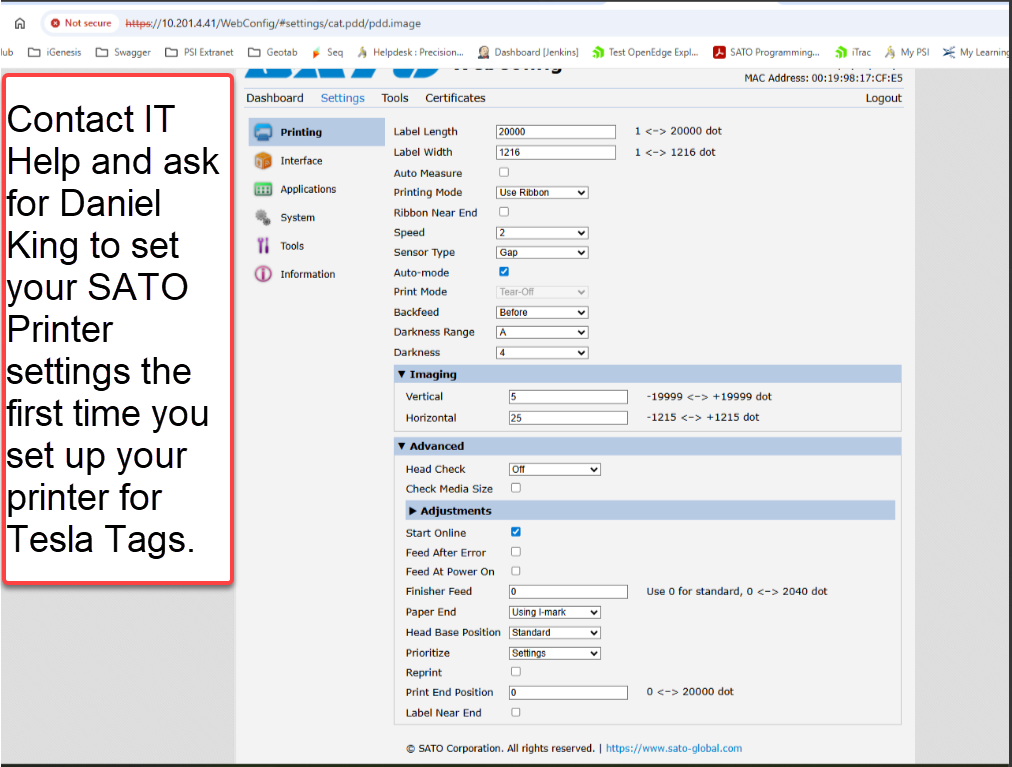1012x767 pixels.
Task: Open the Swagger bookmark folder
Action: click(x=123, y=52)
